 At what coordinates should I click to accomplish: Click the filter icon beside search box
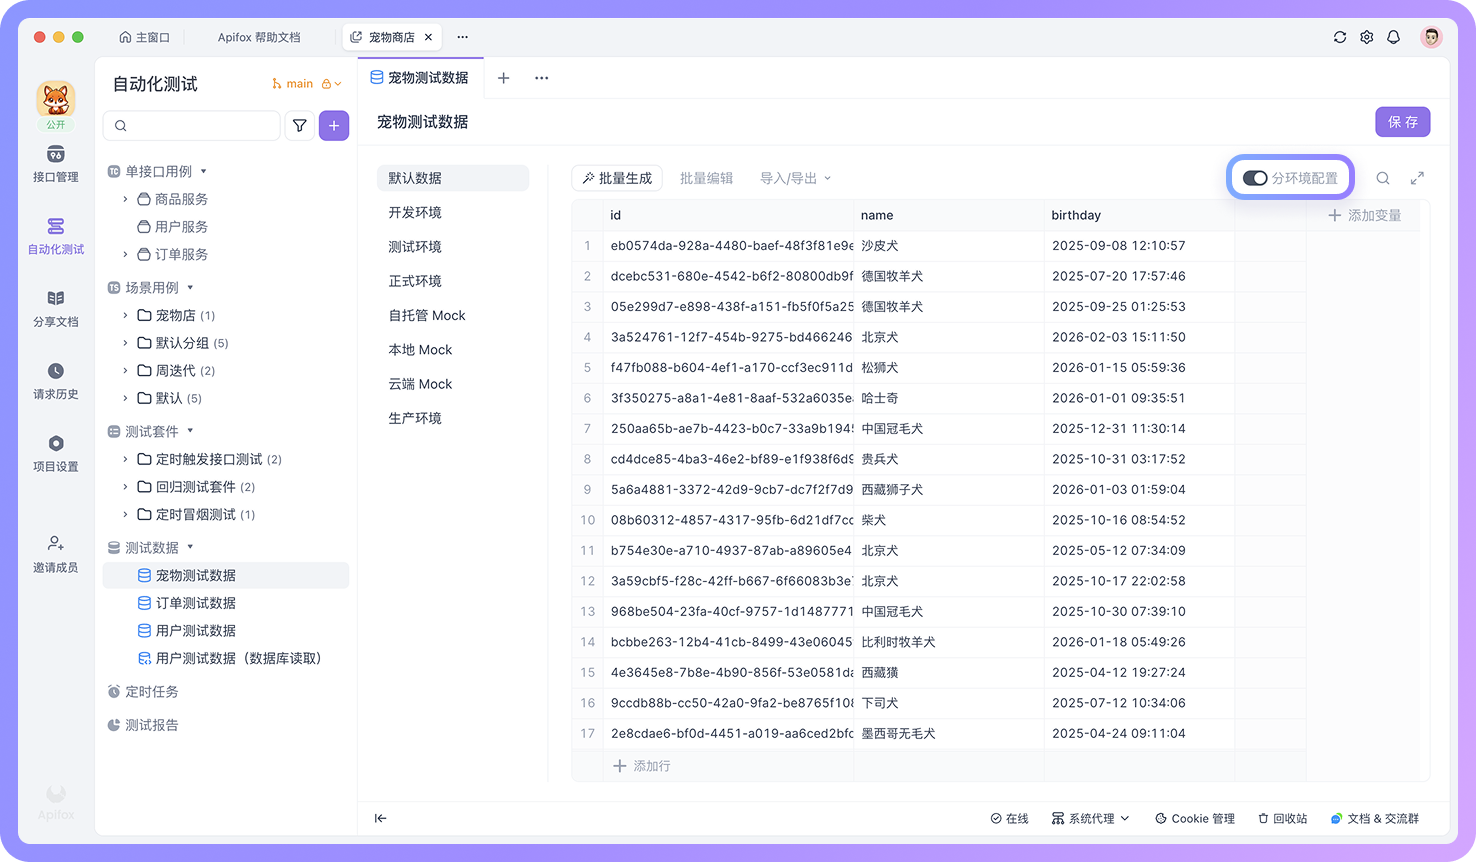pyautogui.click(x=300, y=126)
